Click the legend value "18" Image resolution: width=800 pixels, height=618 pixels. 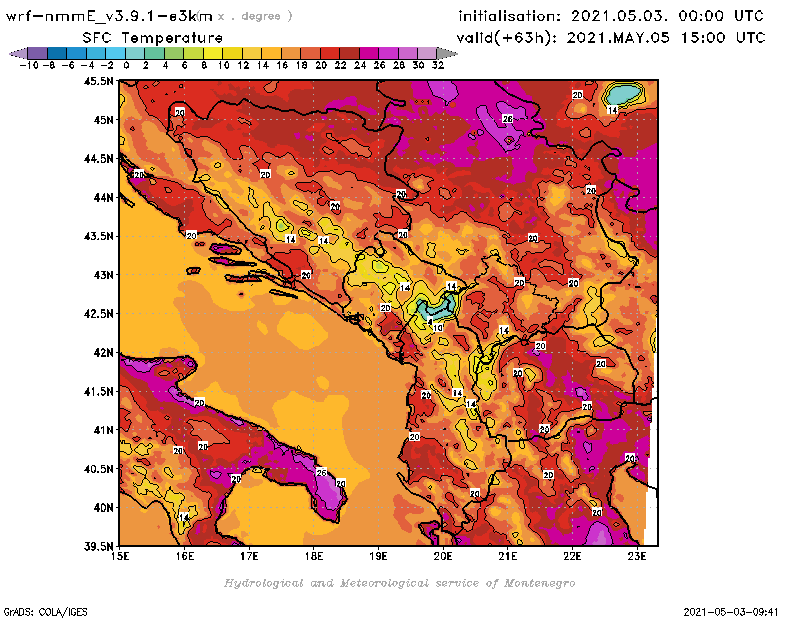pos(302,66)
